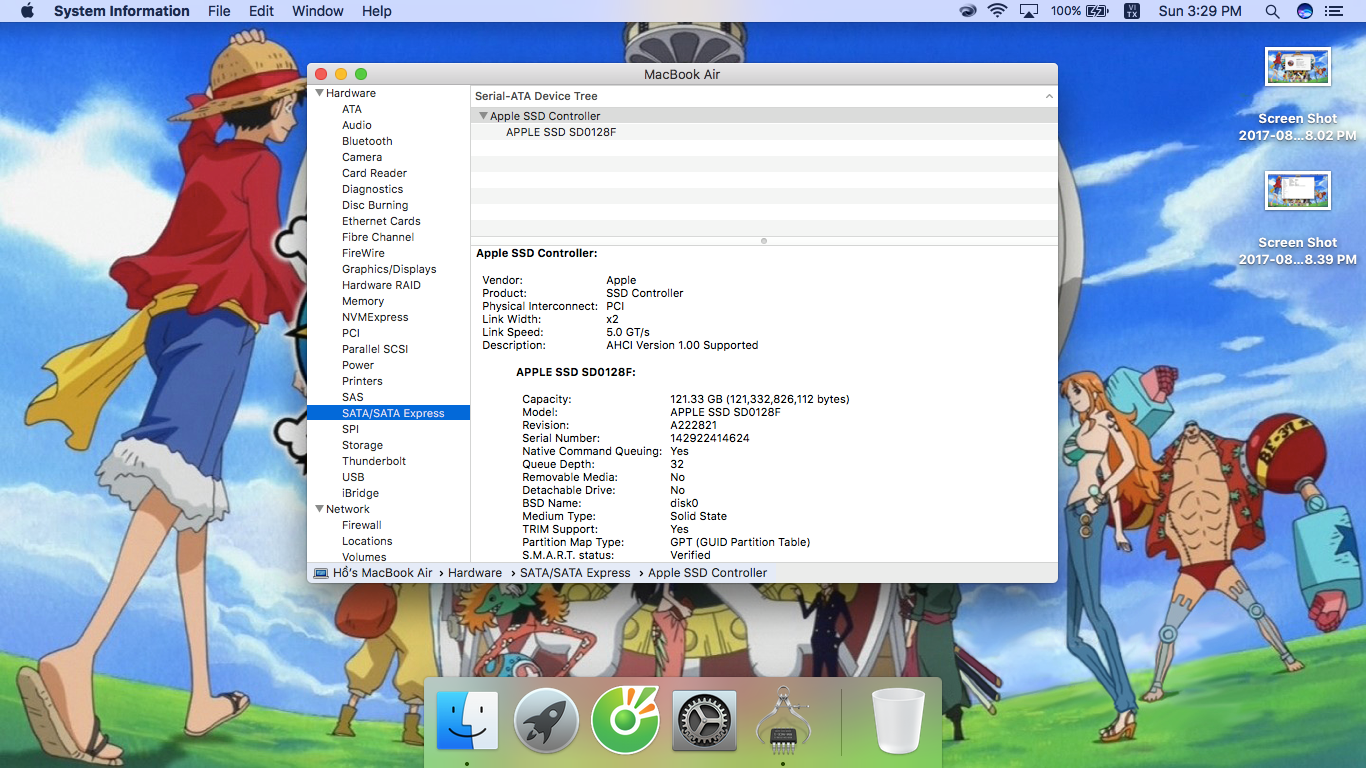Click the Sun 3:29 PM clock
The height and width of the screenshot is (768, 1366).
(1200, 11)
